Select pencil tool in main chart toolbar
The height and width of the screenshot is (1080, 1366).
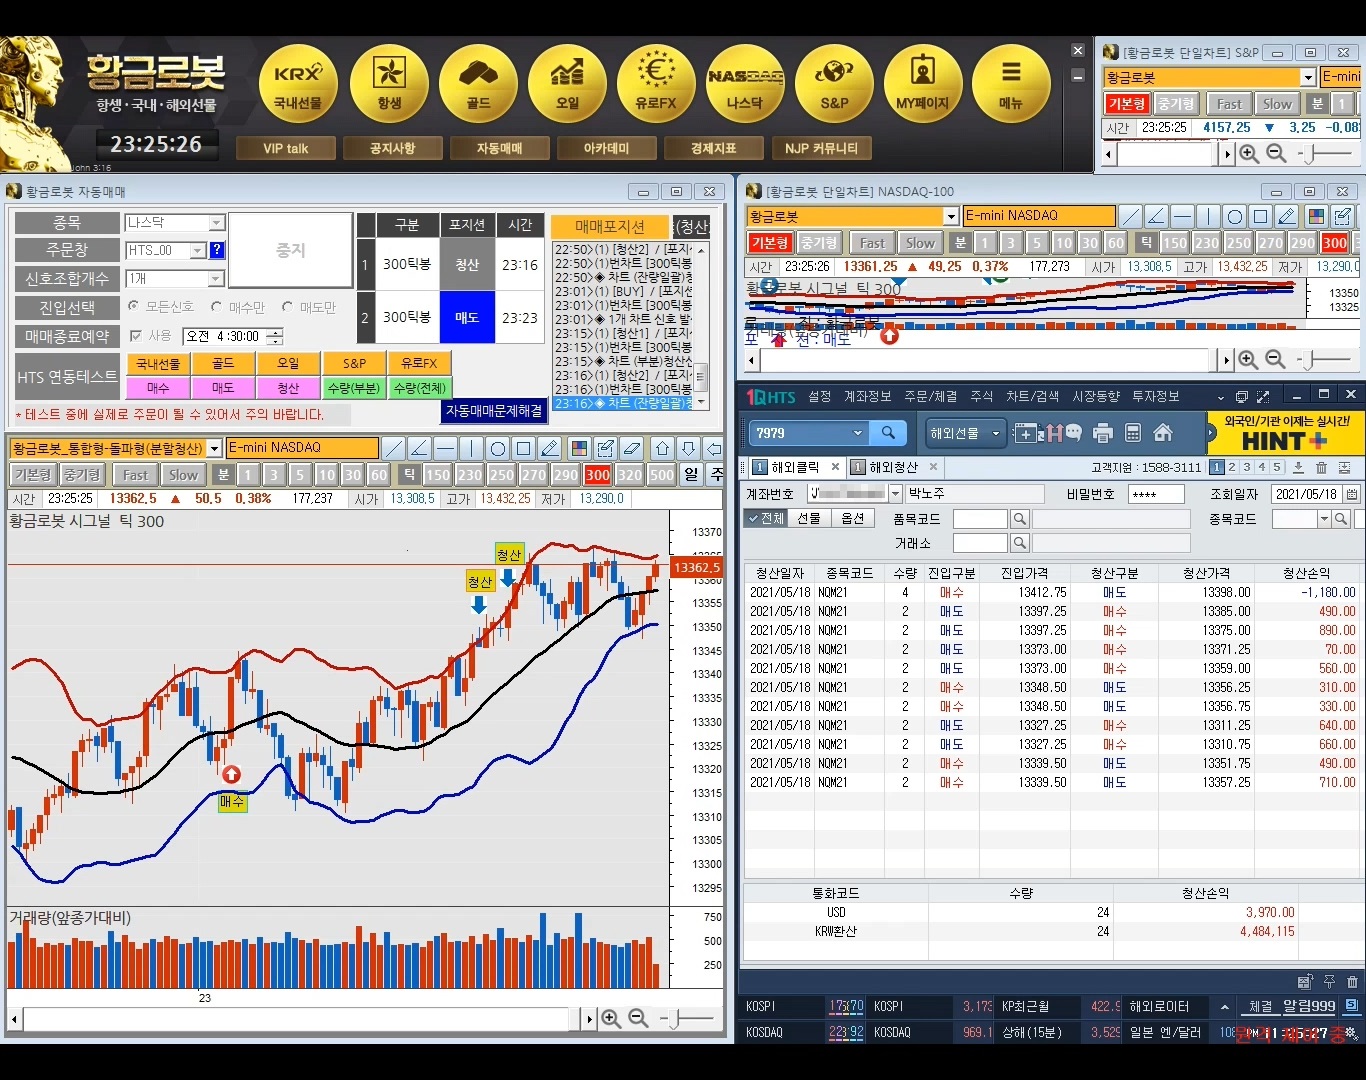pos(550,448)
